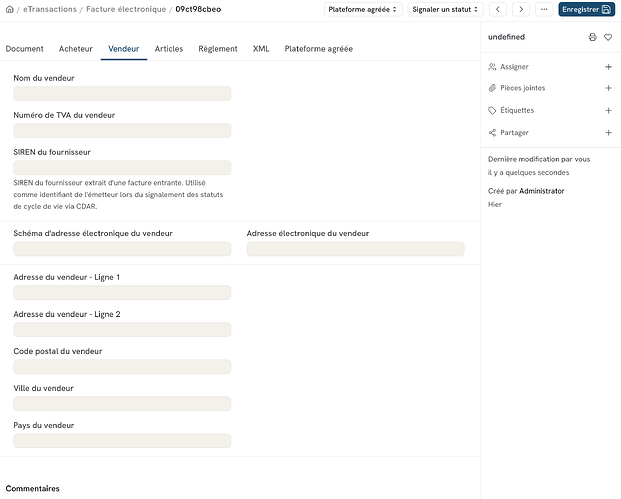The width and height of the screenshot is (621, 499).
Task: Open Facture électronique breadcrumb link
Action: (x=126, y=9)
